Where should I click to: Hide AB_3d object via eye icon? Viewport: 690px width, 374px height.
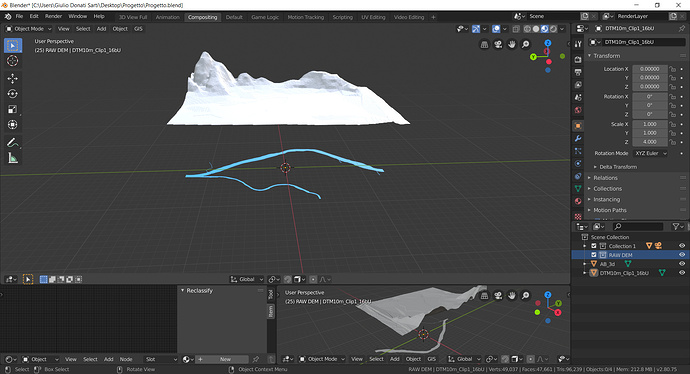(x=682, y=264)
